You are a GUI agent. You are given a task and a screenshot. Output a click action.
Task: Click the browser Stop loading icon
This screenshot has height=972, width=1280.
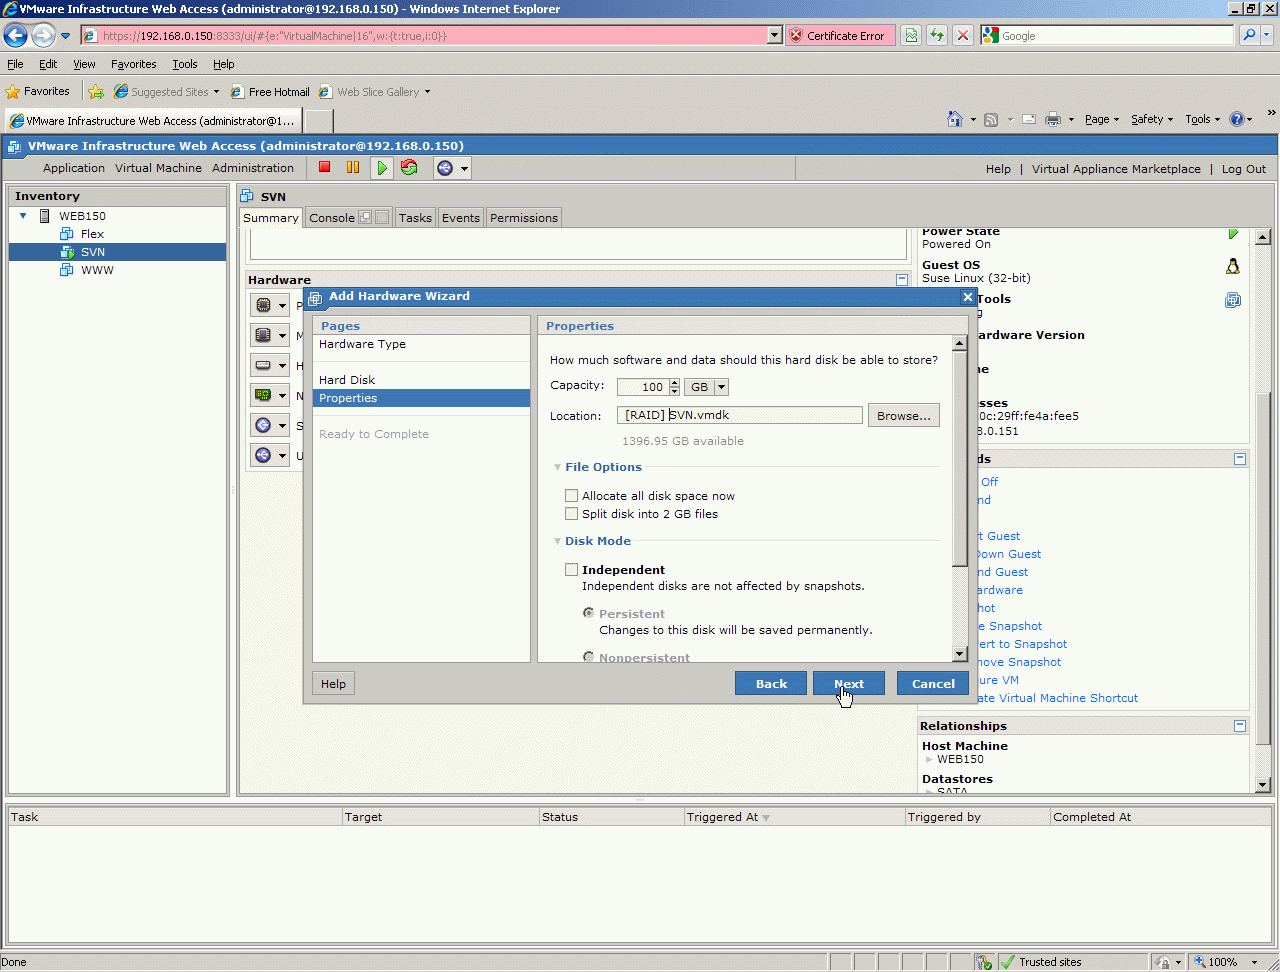pyautogui.click(x=962, y=36)
